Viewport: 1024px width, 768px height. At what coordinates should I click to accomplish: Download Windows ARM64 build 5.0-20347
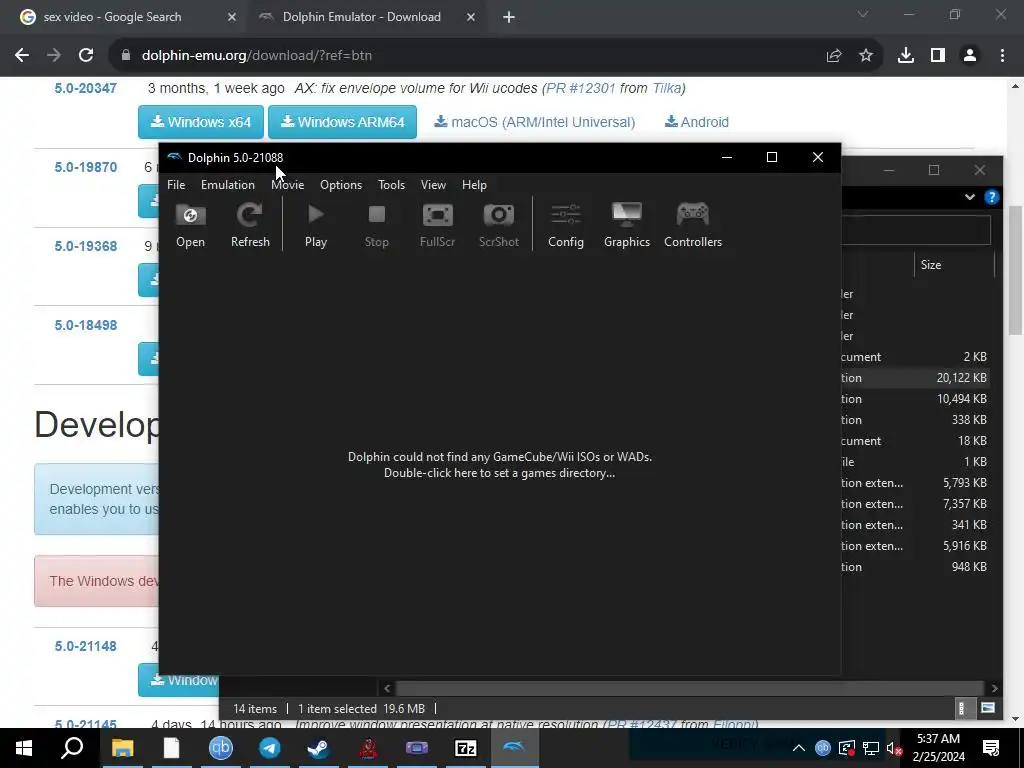point(342,122)
